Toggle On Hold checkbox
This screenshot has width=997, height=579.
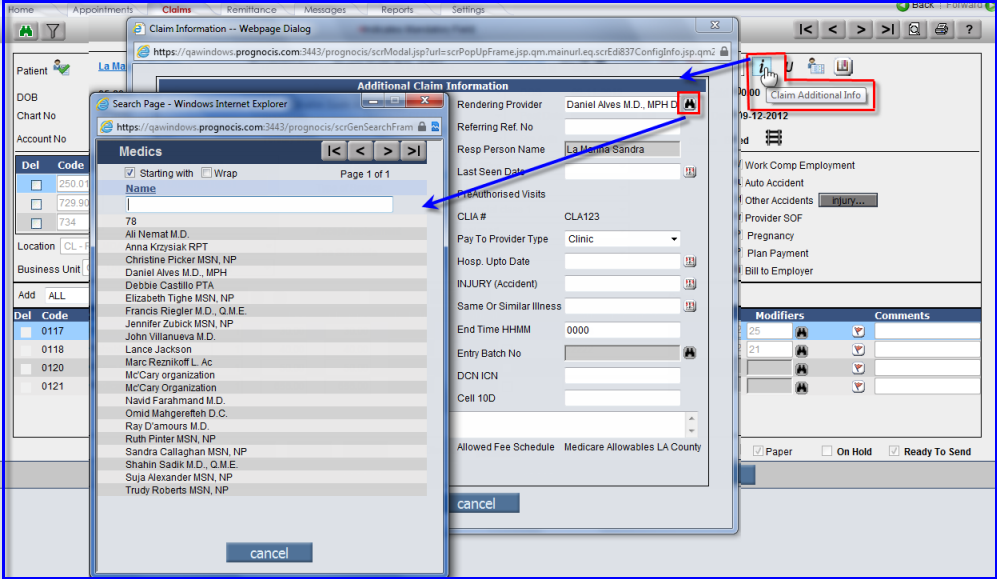827,451
